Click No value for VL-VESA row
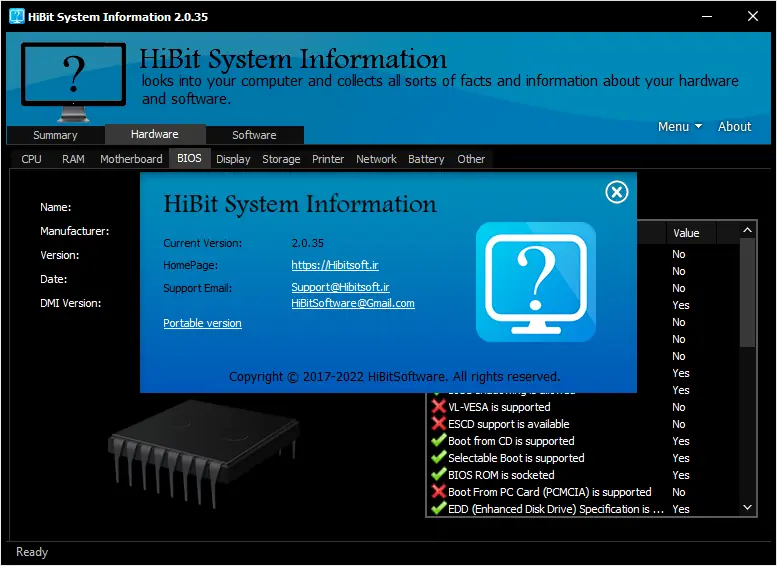Image resolution: width=777 pixels, height=566 pixels. pyautogui.click(x=678, y=407)
